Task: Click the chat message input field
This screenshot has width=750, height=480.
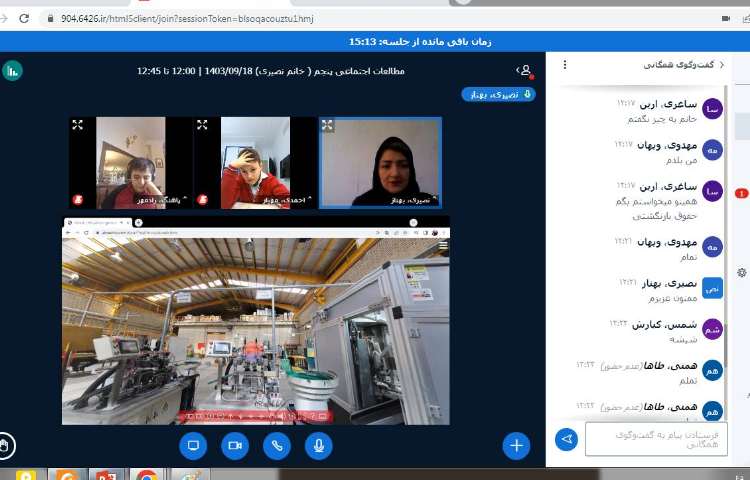Action: click(656, 439)
